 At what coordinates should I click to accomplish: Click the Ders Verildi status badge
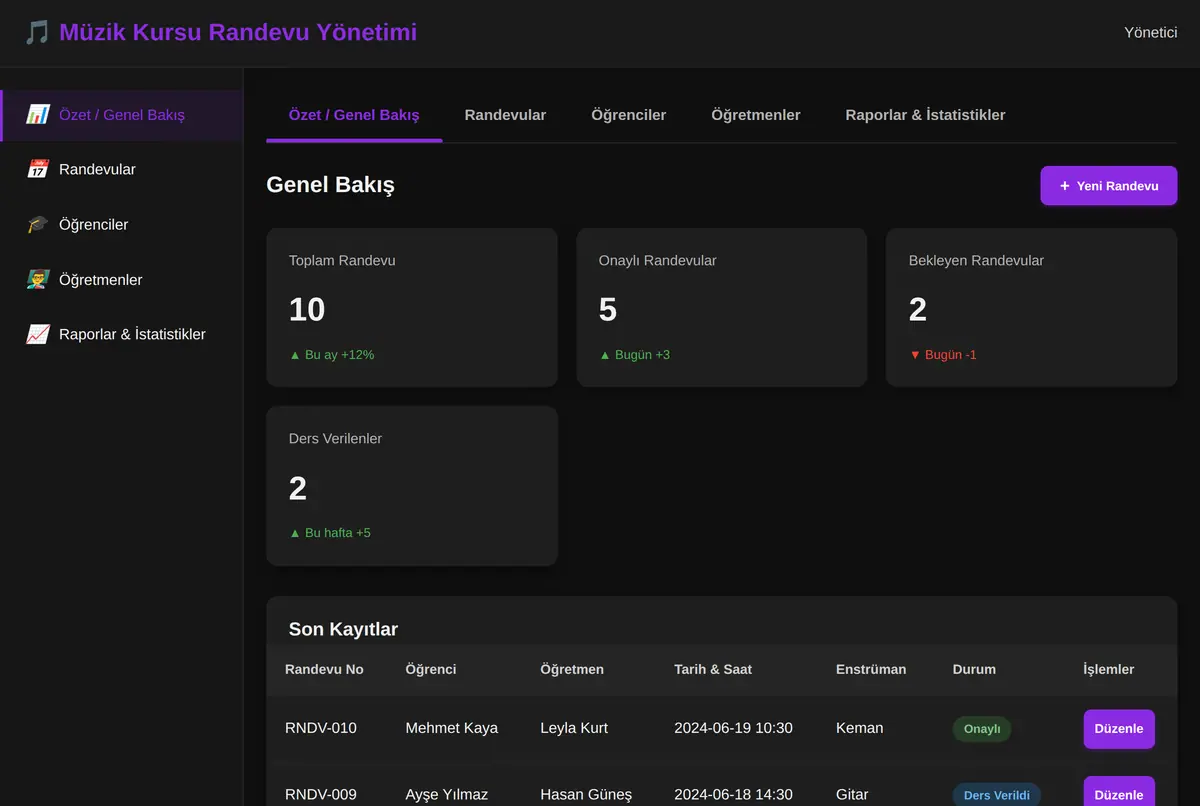pyautogui.click(x=997, y=795)
